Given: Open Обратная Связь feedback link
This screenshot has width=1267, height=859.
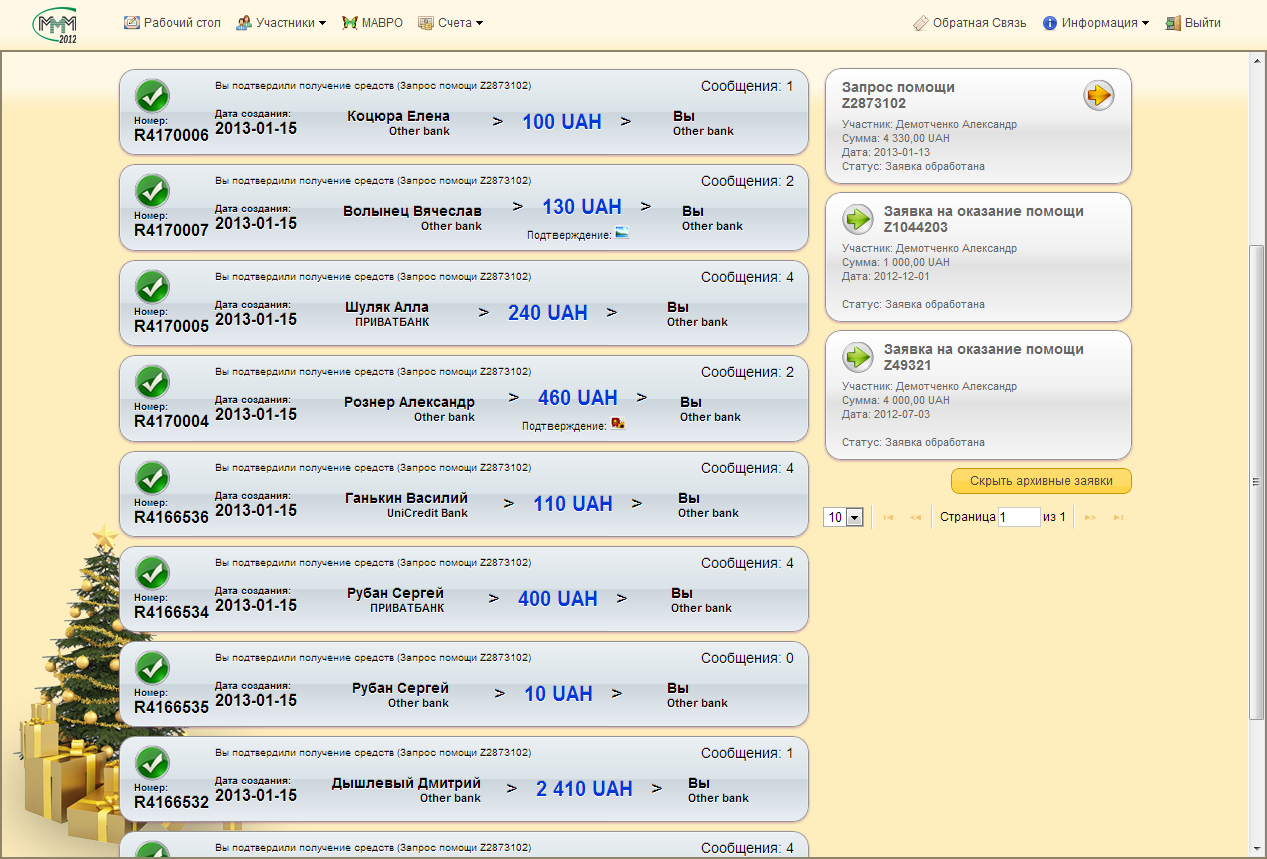Looking at the screenshot, I should pyautogui.click(x=970, y=23).
